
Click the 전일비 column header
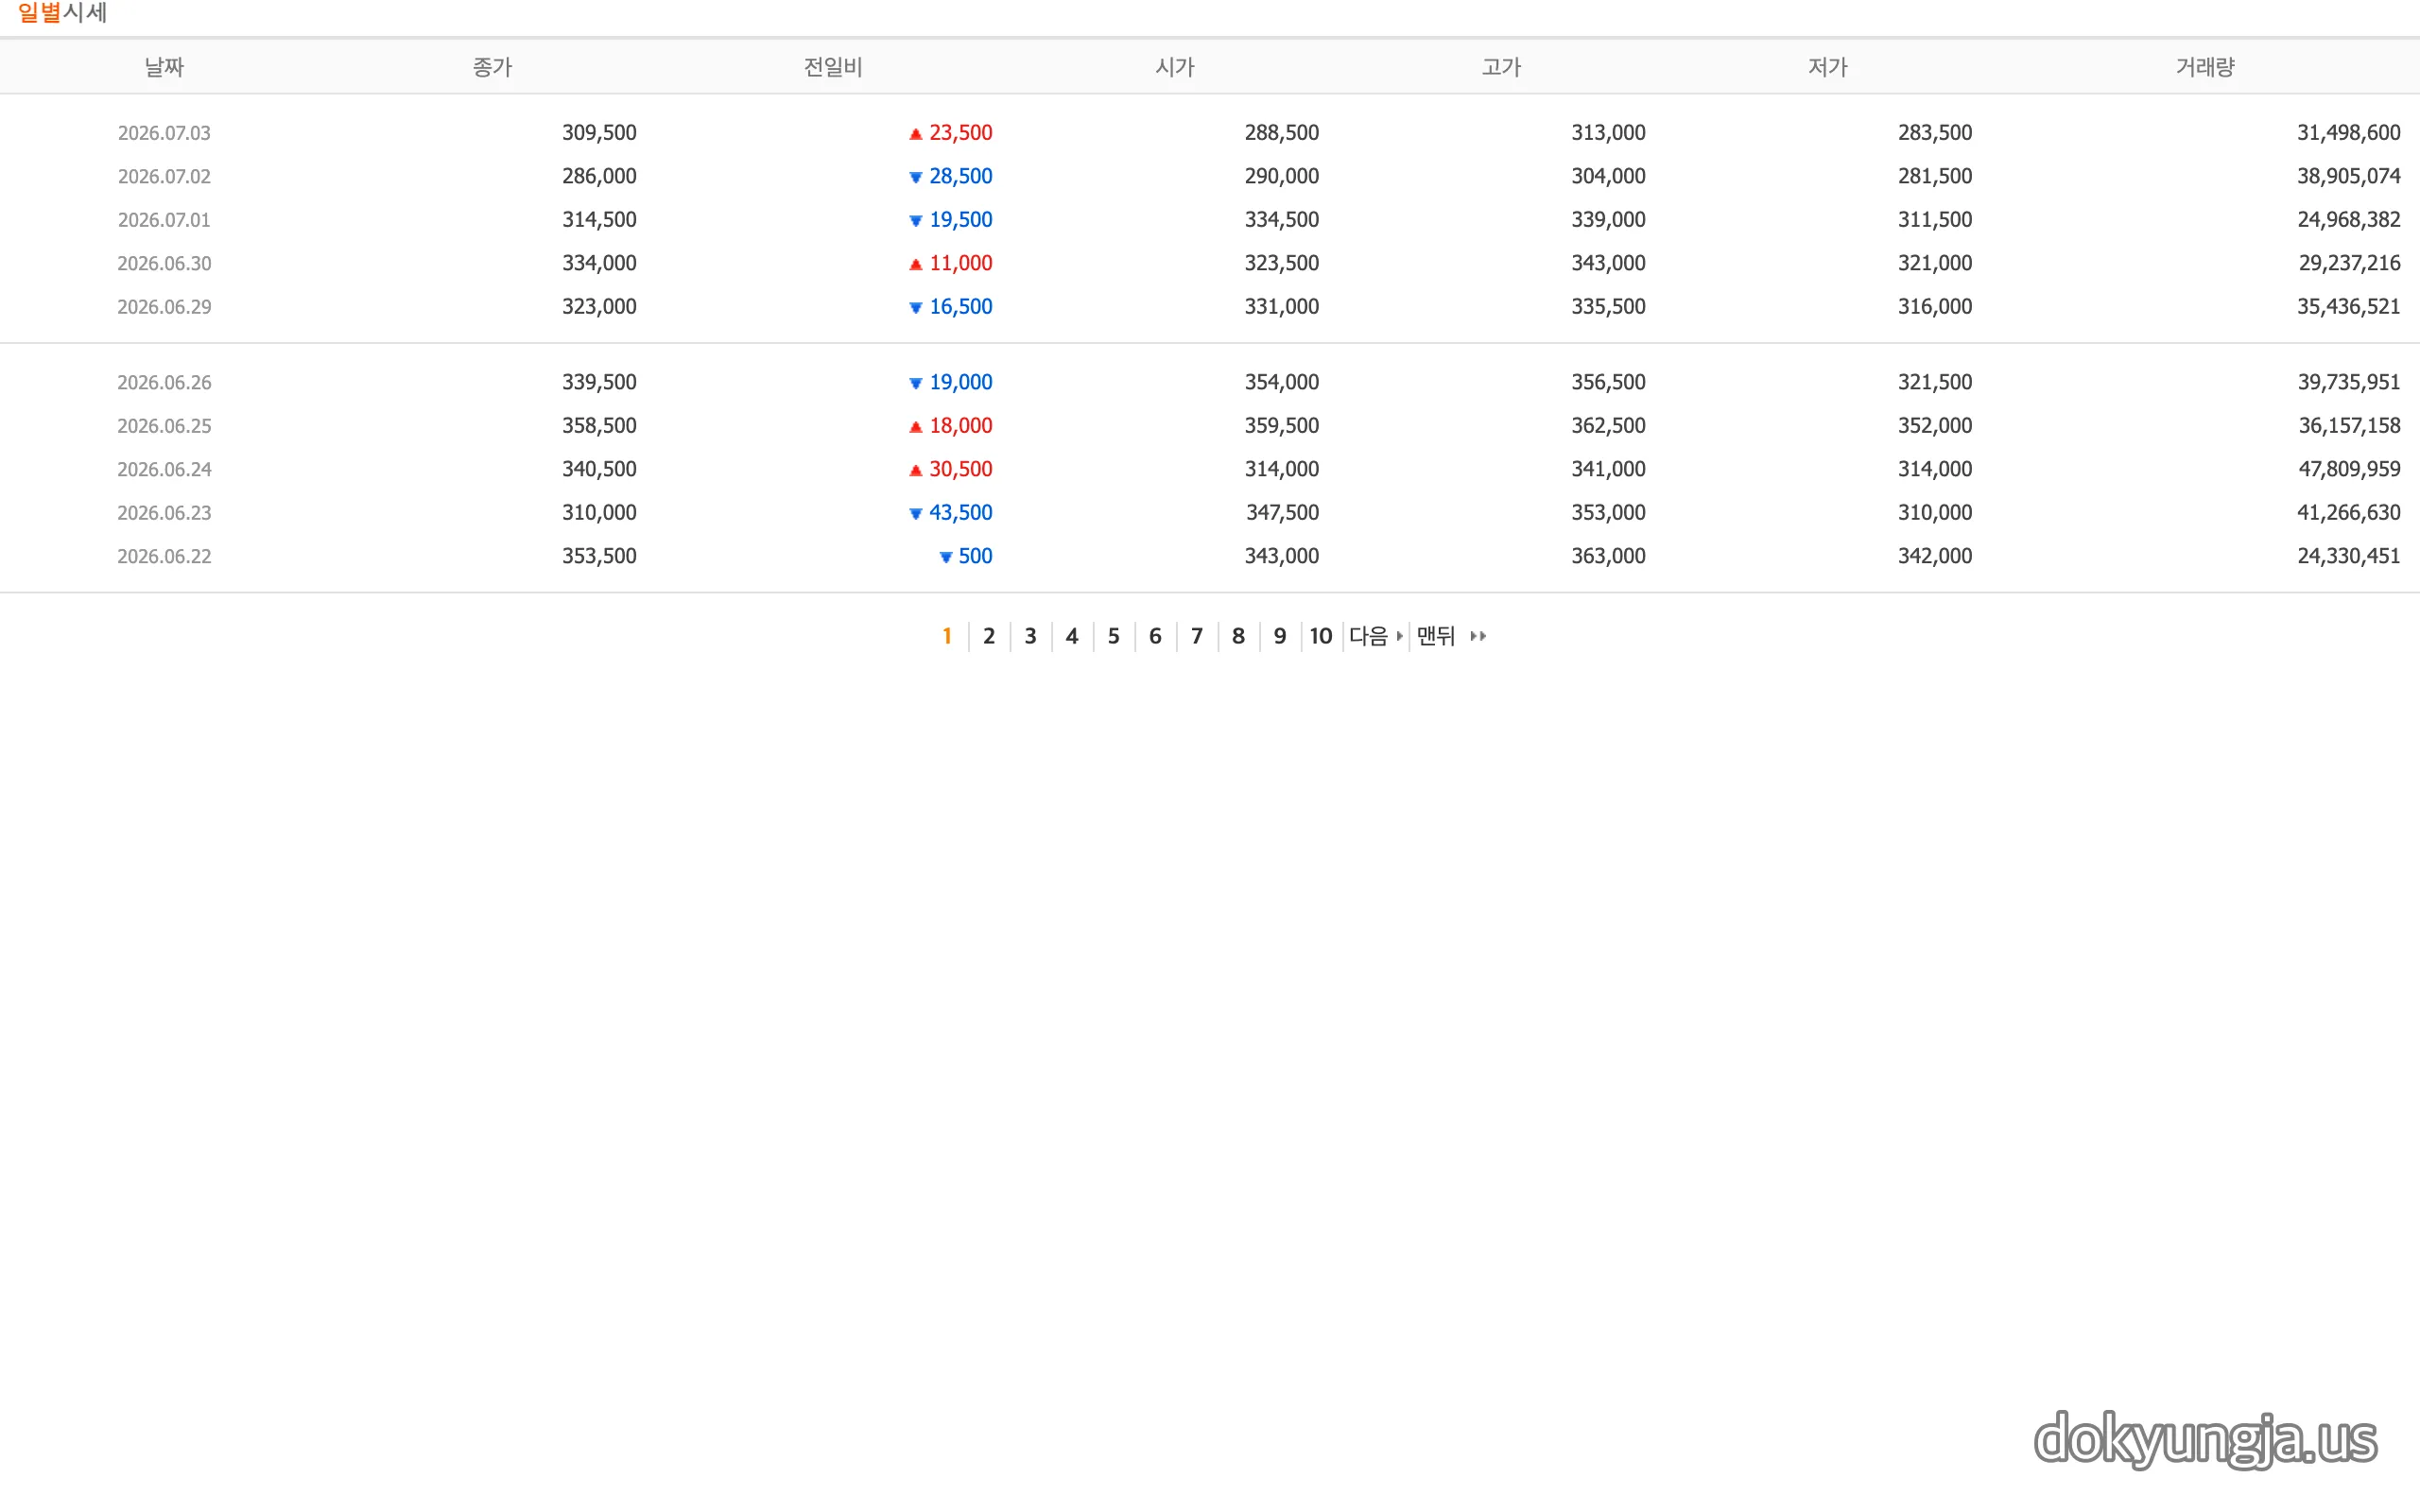point(833,67)
